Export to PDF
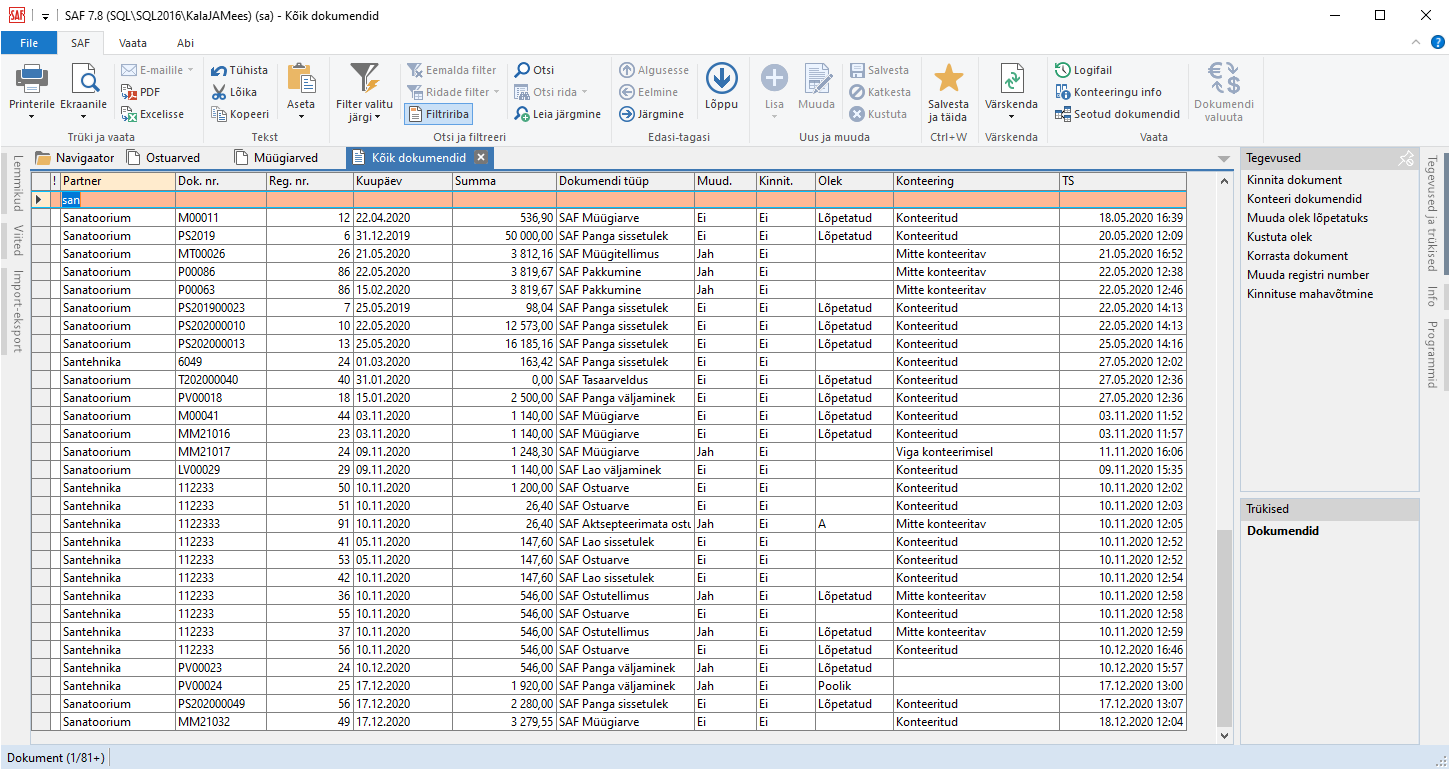This screenshot has width=1450, height=770. tap(141, 92)
